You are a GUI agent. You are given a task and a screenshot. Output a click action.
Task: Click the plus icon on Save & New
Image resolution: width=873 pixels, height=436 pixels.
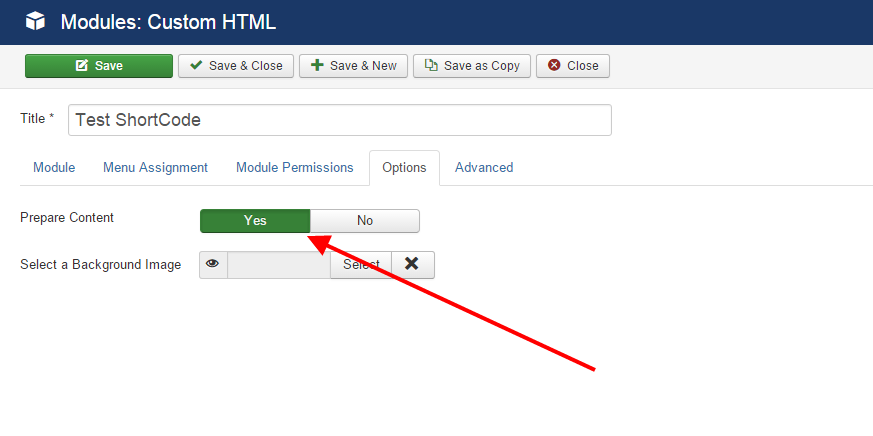[x=317, y=66]
